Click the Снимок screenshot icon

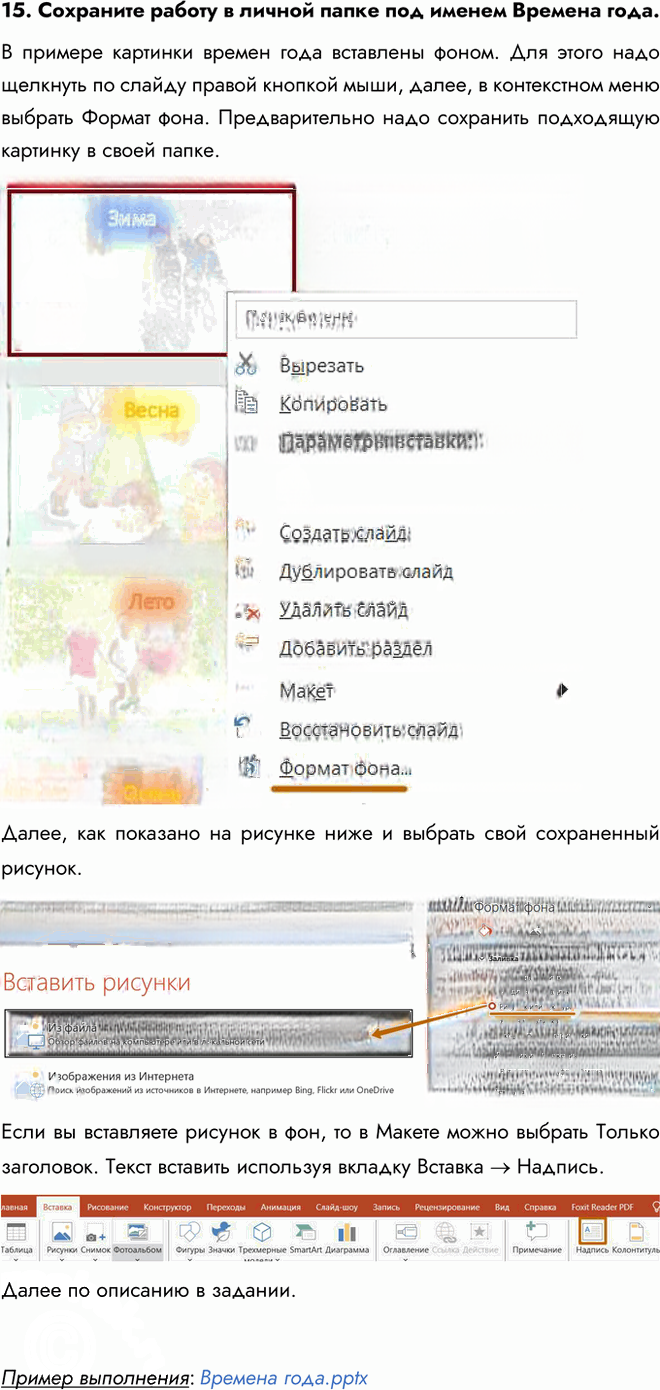(x=96, y=1235)
